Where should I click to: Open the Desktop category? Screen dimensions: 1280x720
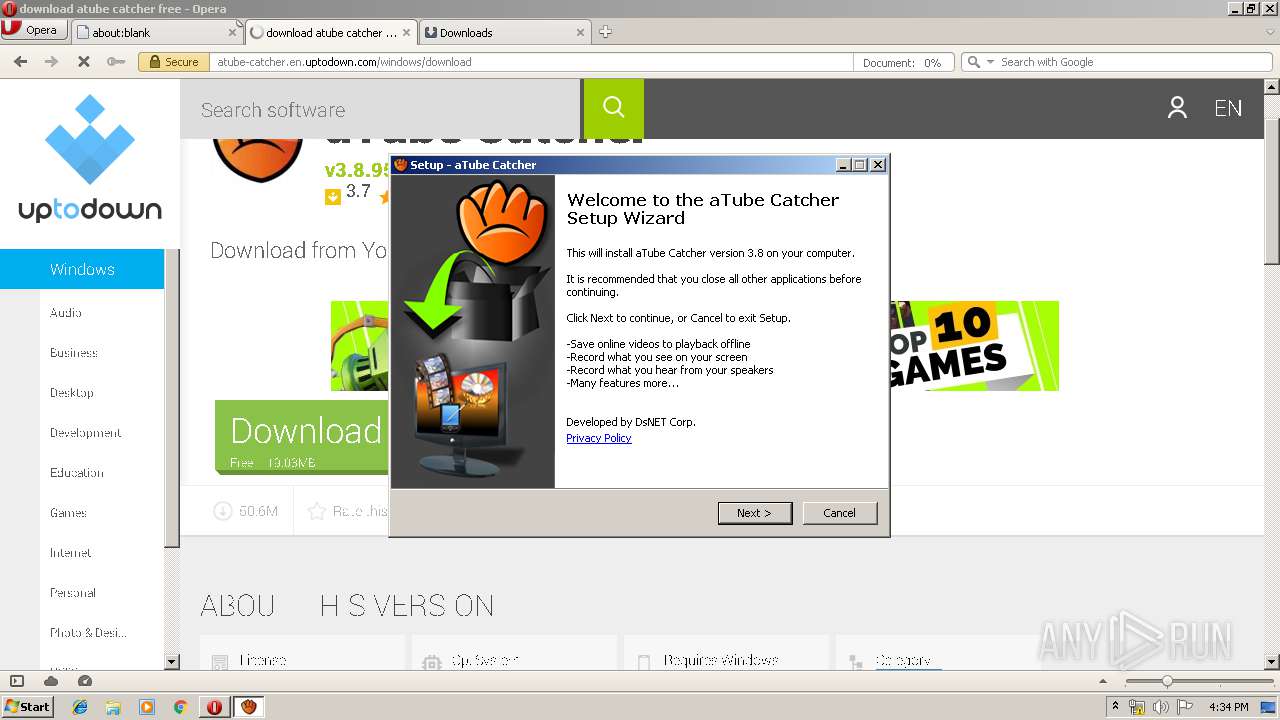click(x=72, y=392)
